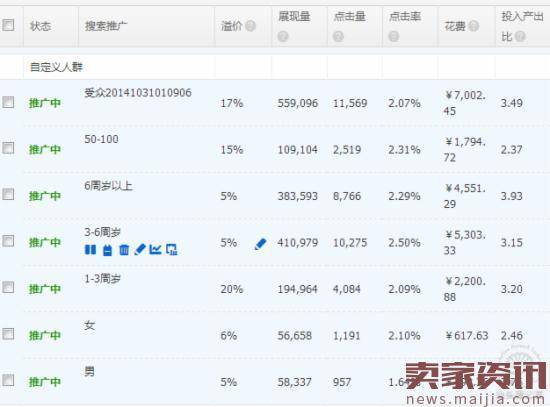Open help icon under 展现量 header
The image size is (550, 407).
click(x=283, y=36)
